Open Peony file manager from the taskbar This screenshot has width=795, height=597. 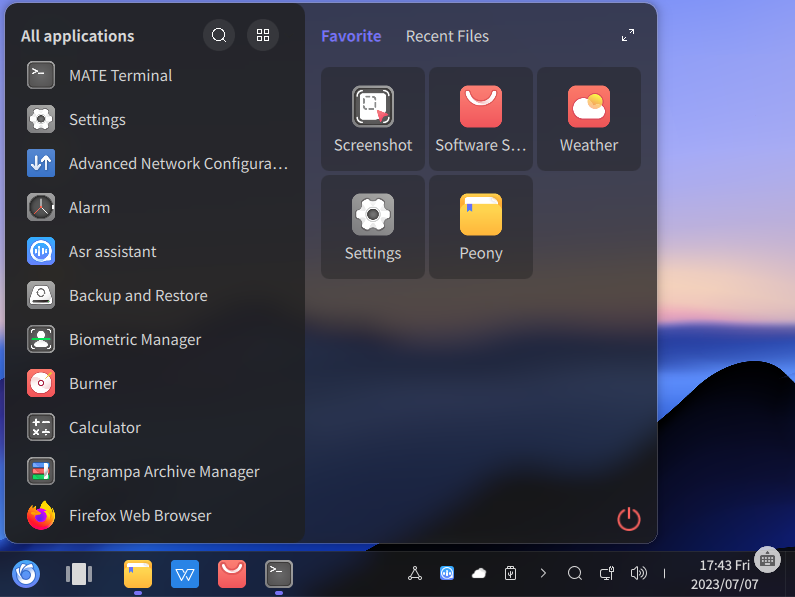pos(138,574)
